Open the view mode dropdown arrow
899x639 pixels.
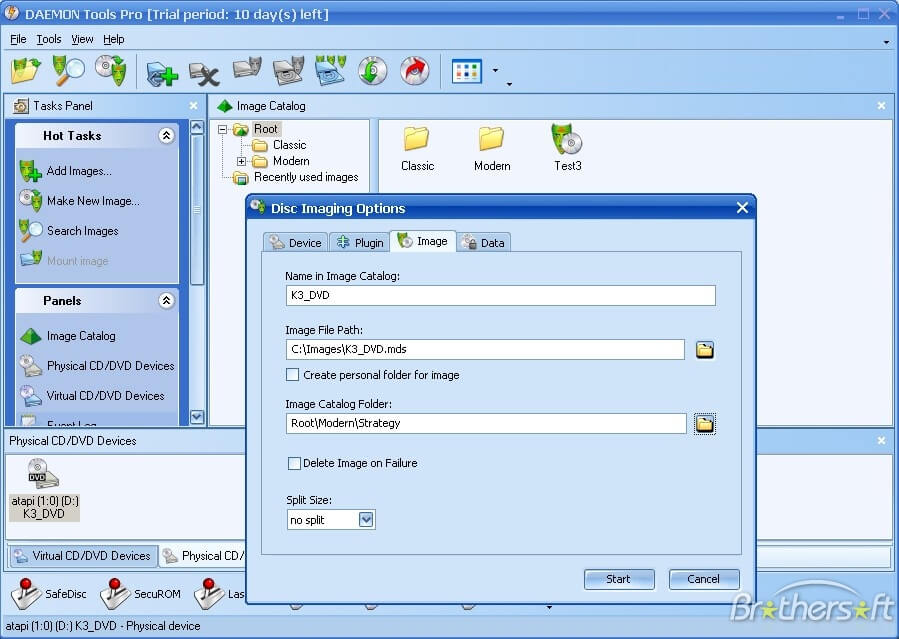click(495, 71)
